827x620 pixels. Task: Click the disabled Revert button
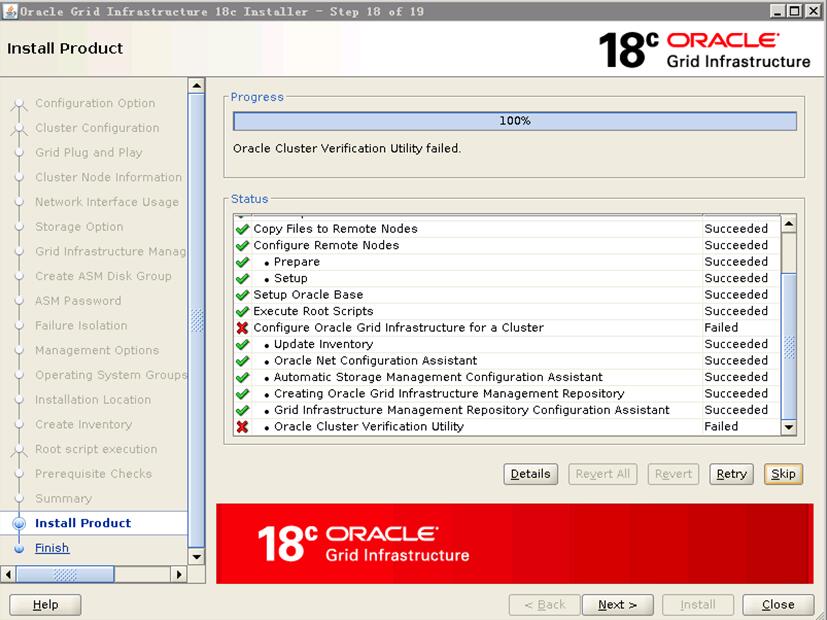click(673, 474)
